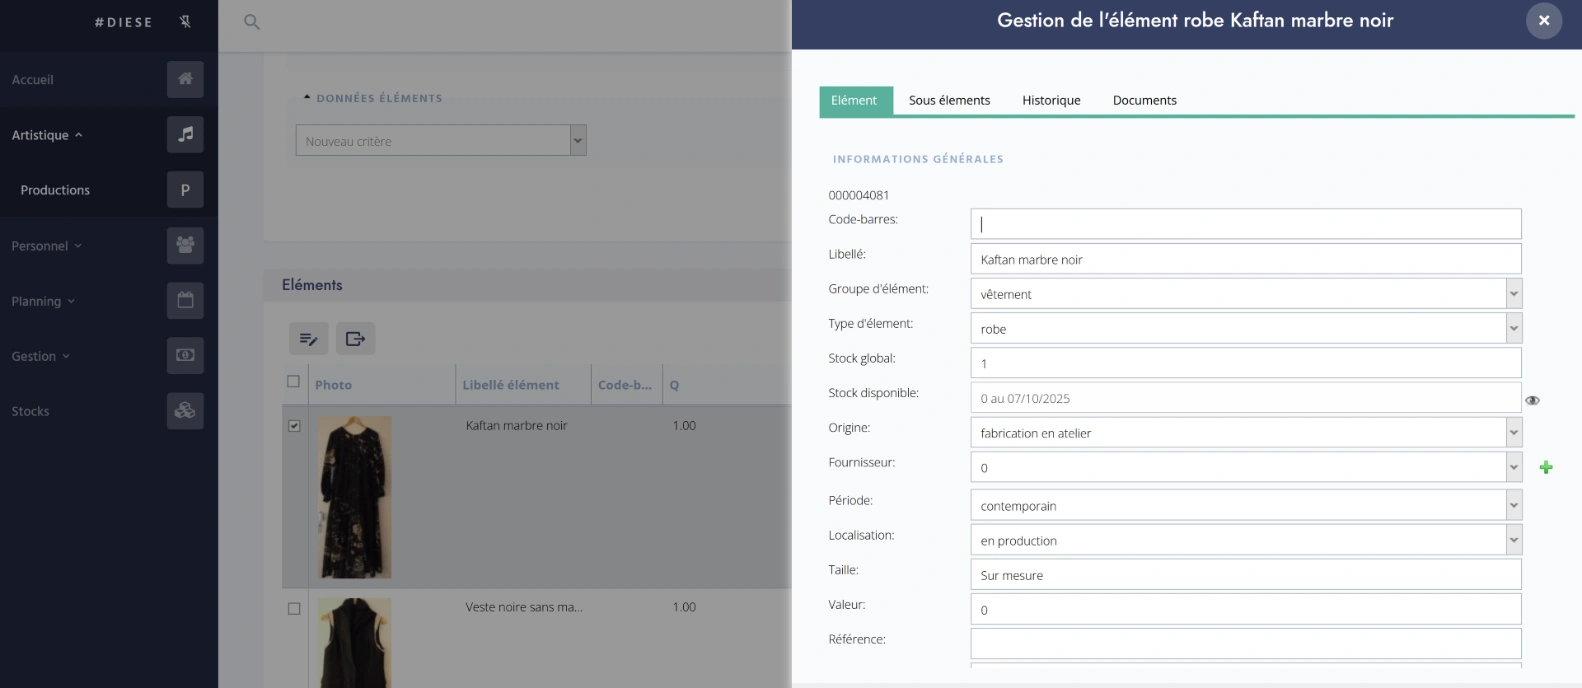The width and height of the screenshot is (1582, 688).
Task: Check the Veste noire row checkbox
Action: point(294,608)
